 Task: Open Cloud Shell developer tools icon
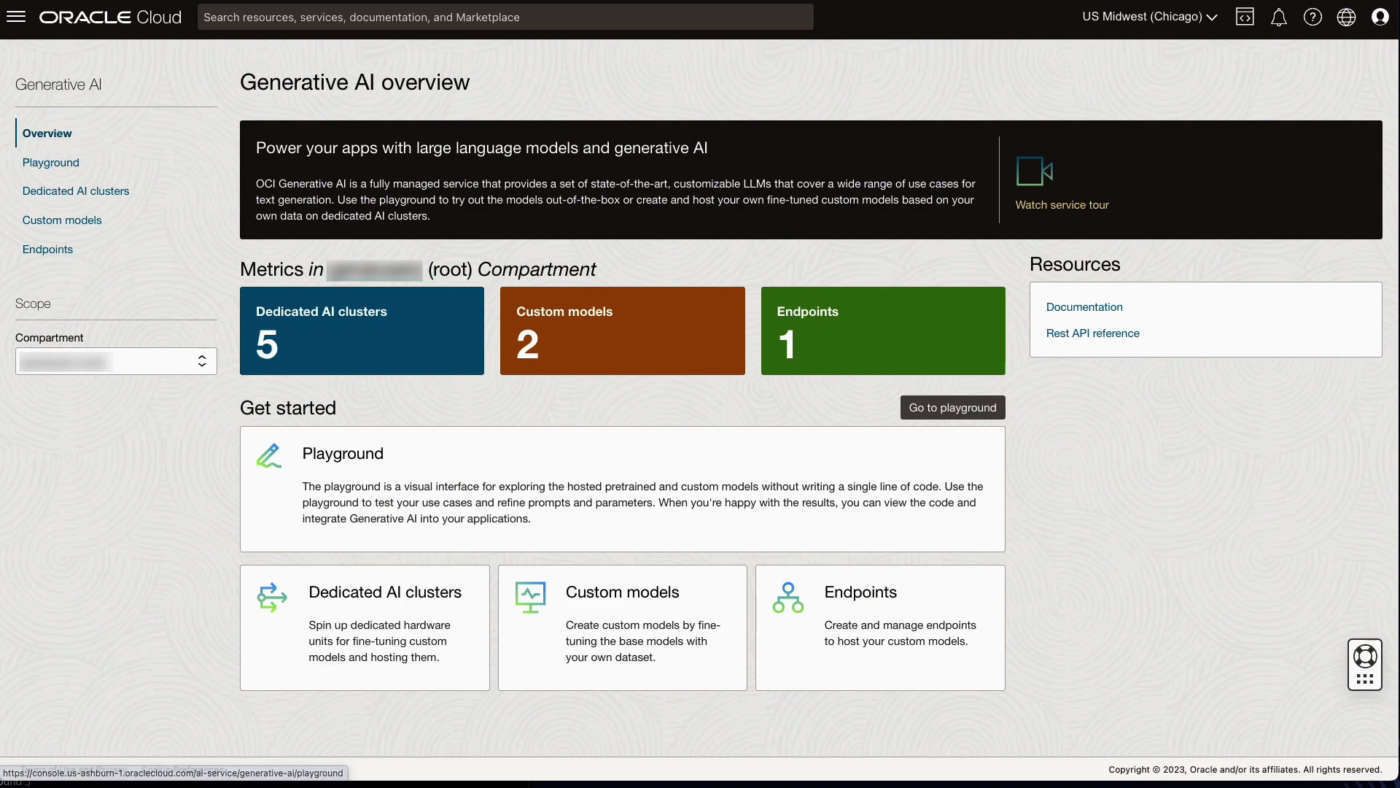(x=1244, y=17)
